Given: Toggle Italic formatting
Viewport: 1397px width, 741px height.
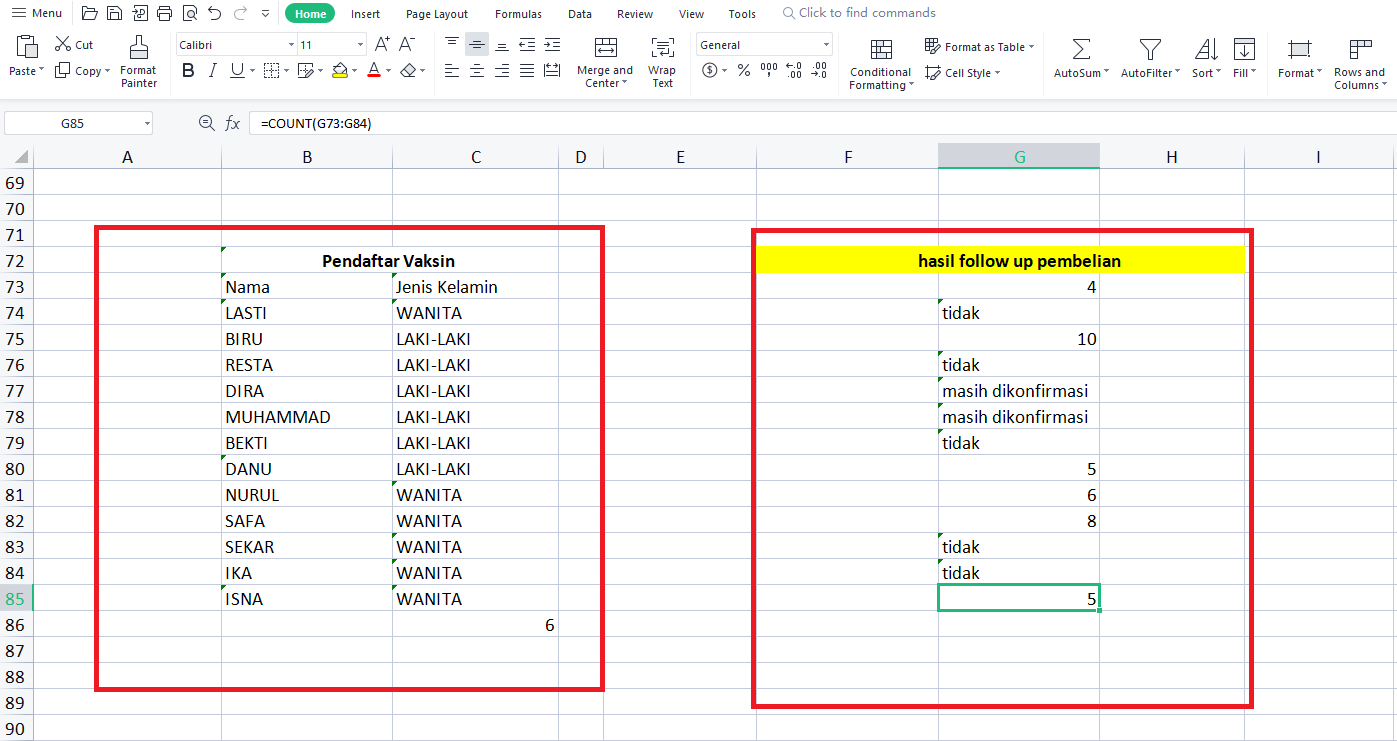Looking at the screenshot, I should (x=212, y=71).
